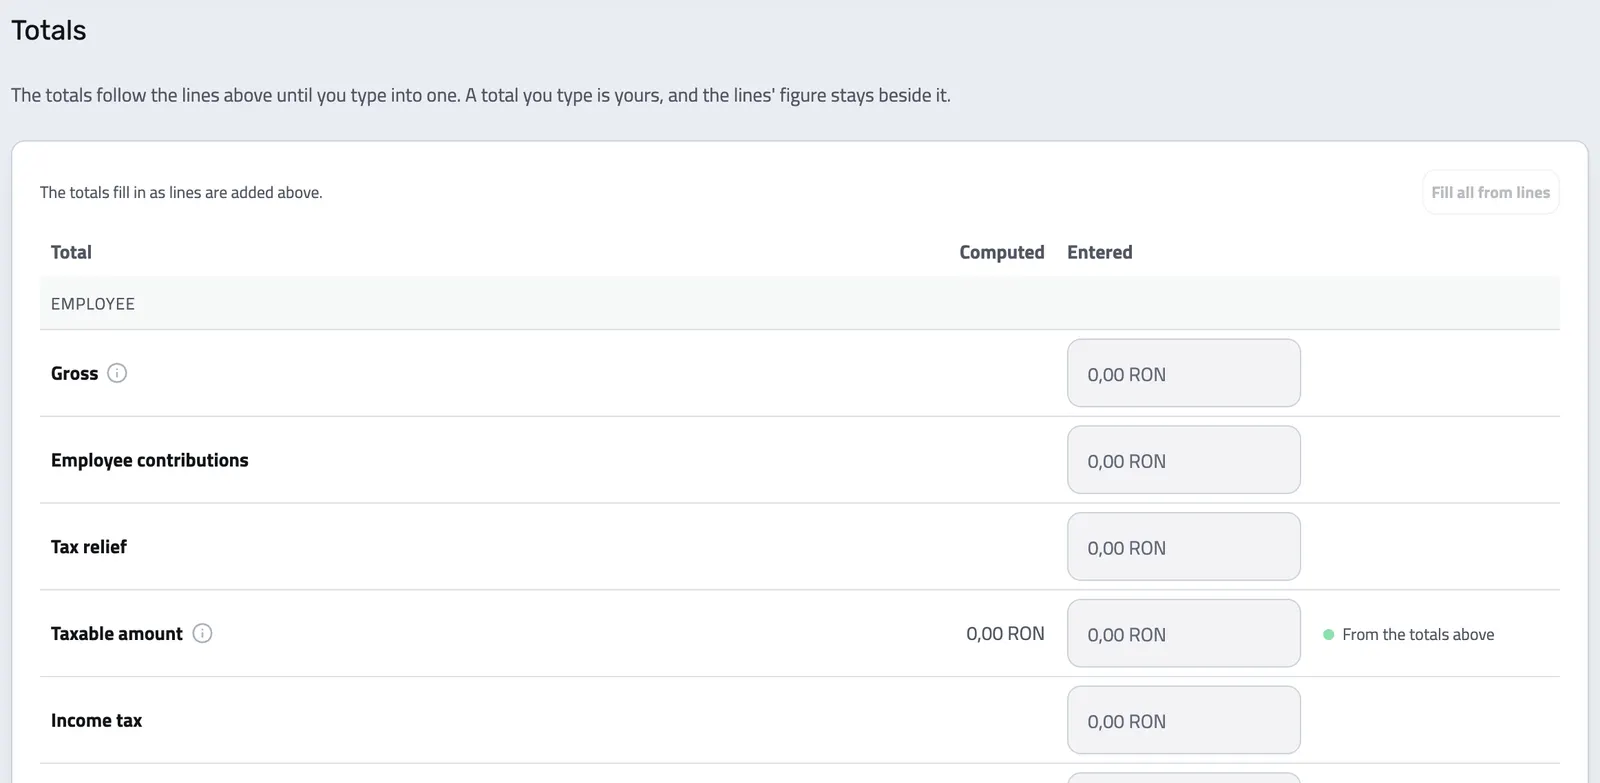Click the Total column header

tap(71, 252)
